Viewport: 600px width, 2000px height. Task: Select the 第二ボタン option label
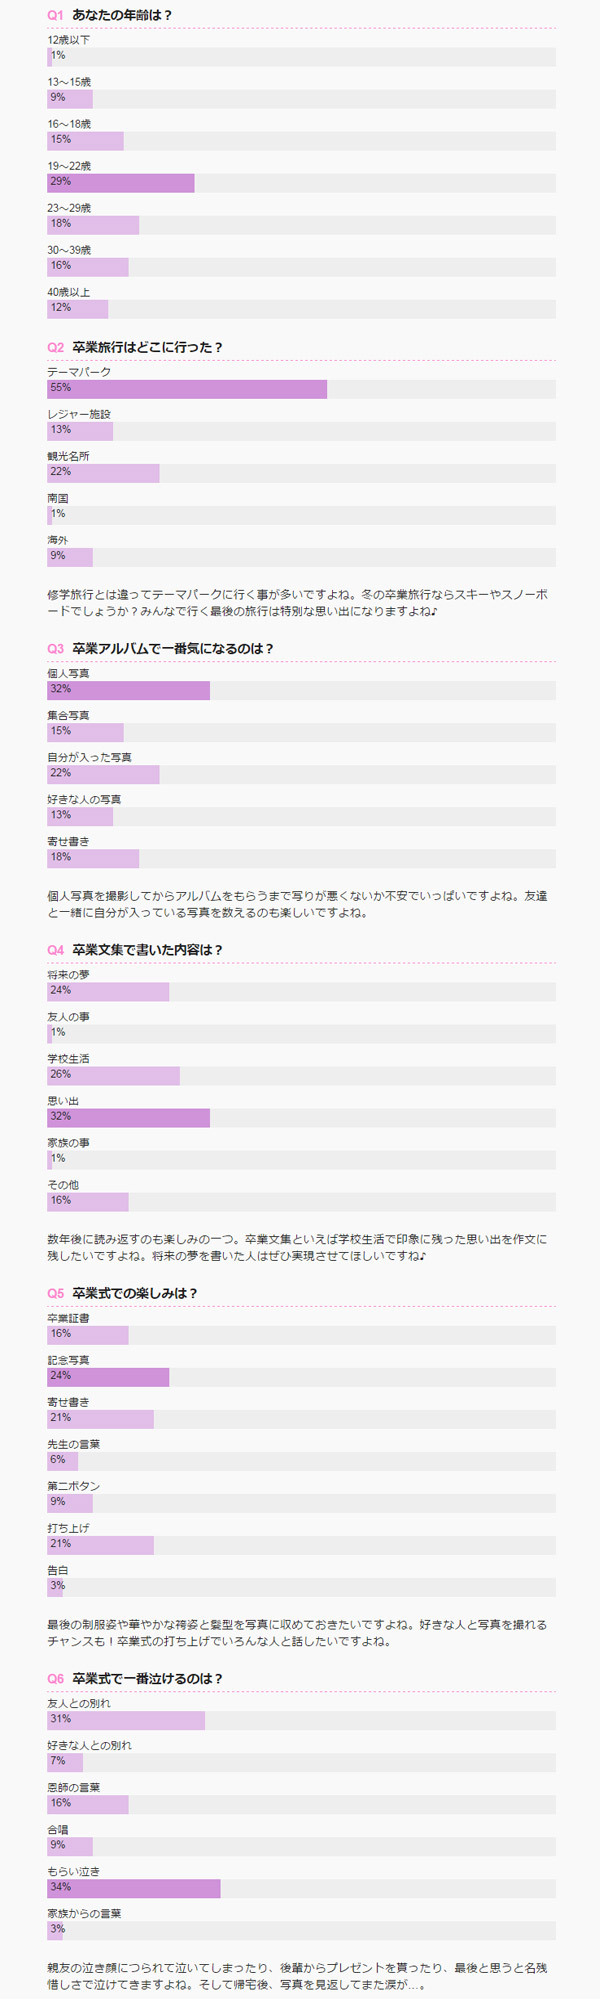click(x=73, y=1486)
